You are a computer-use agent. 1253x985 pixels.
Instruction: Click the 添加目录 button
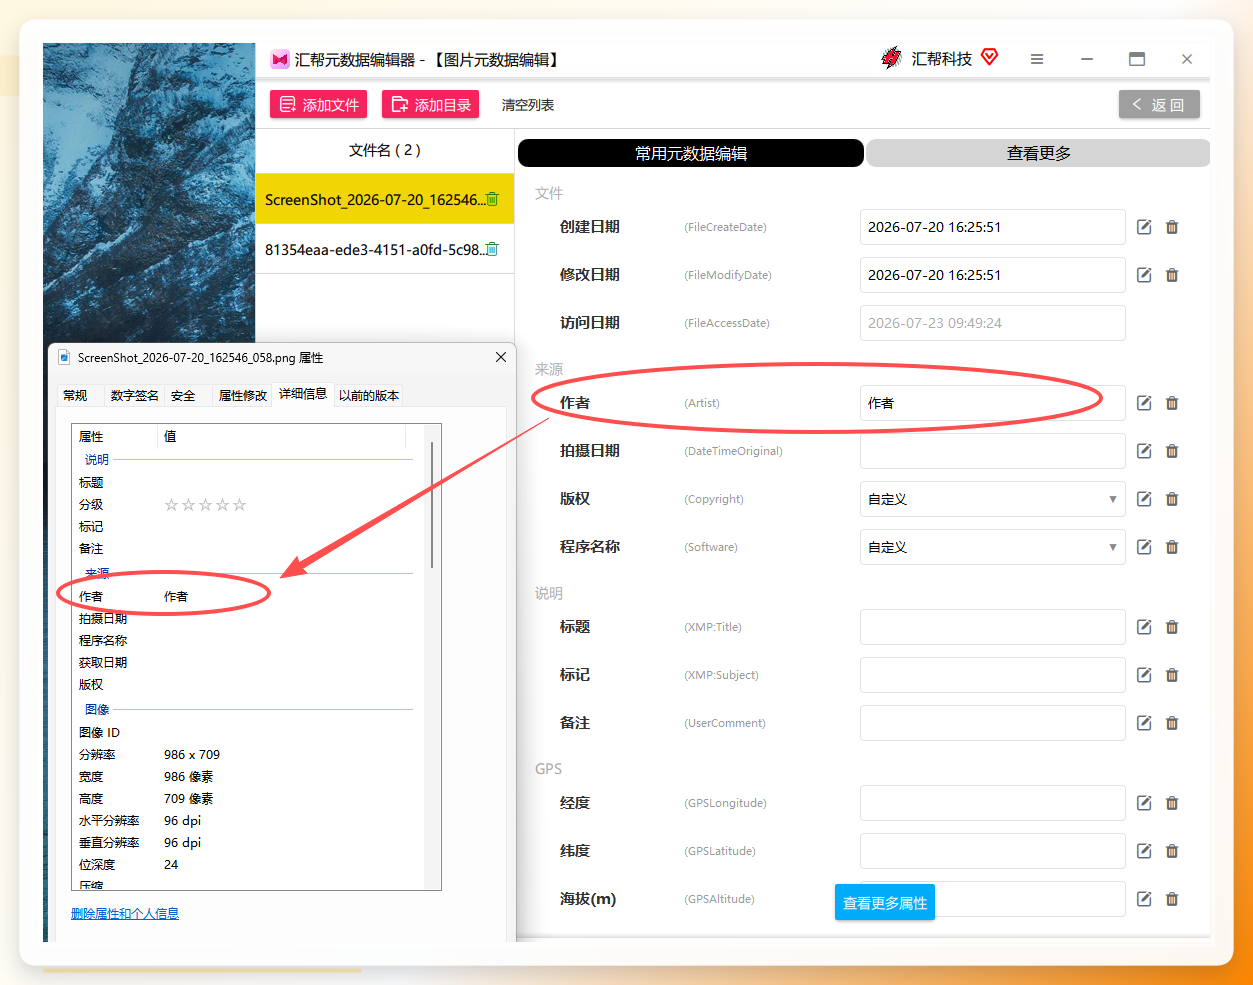click(431, 105)
